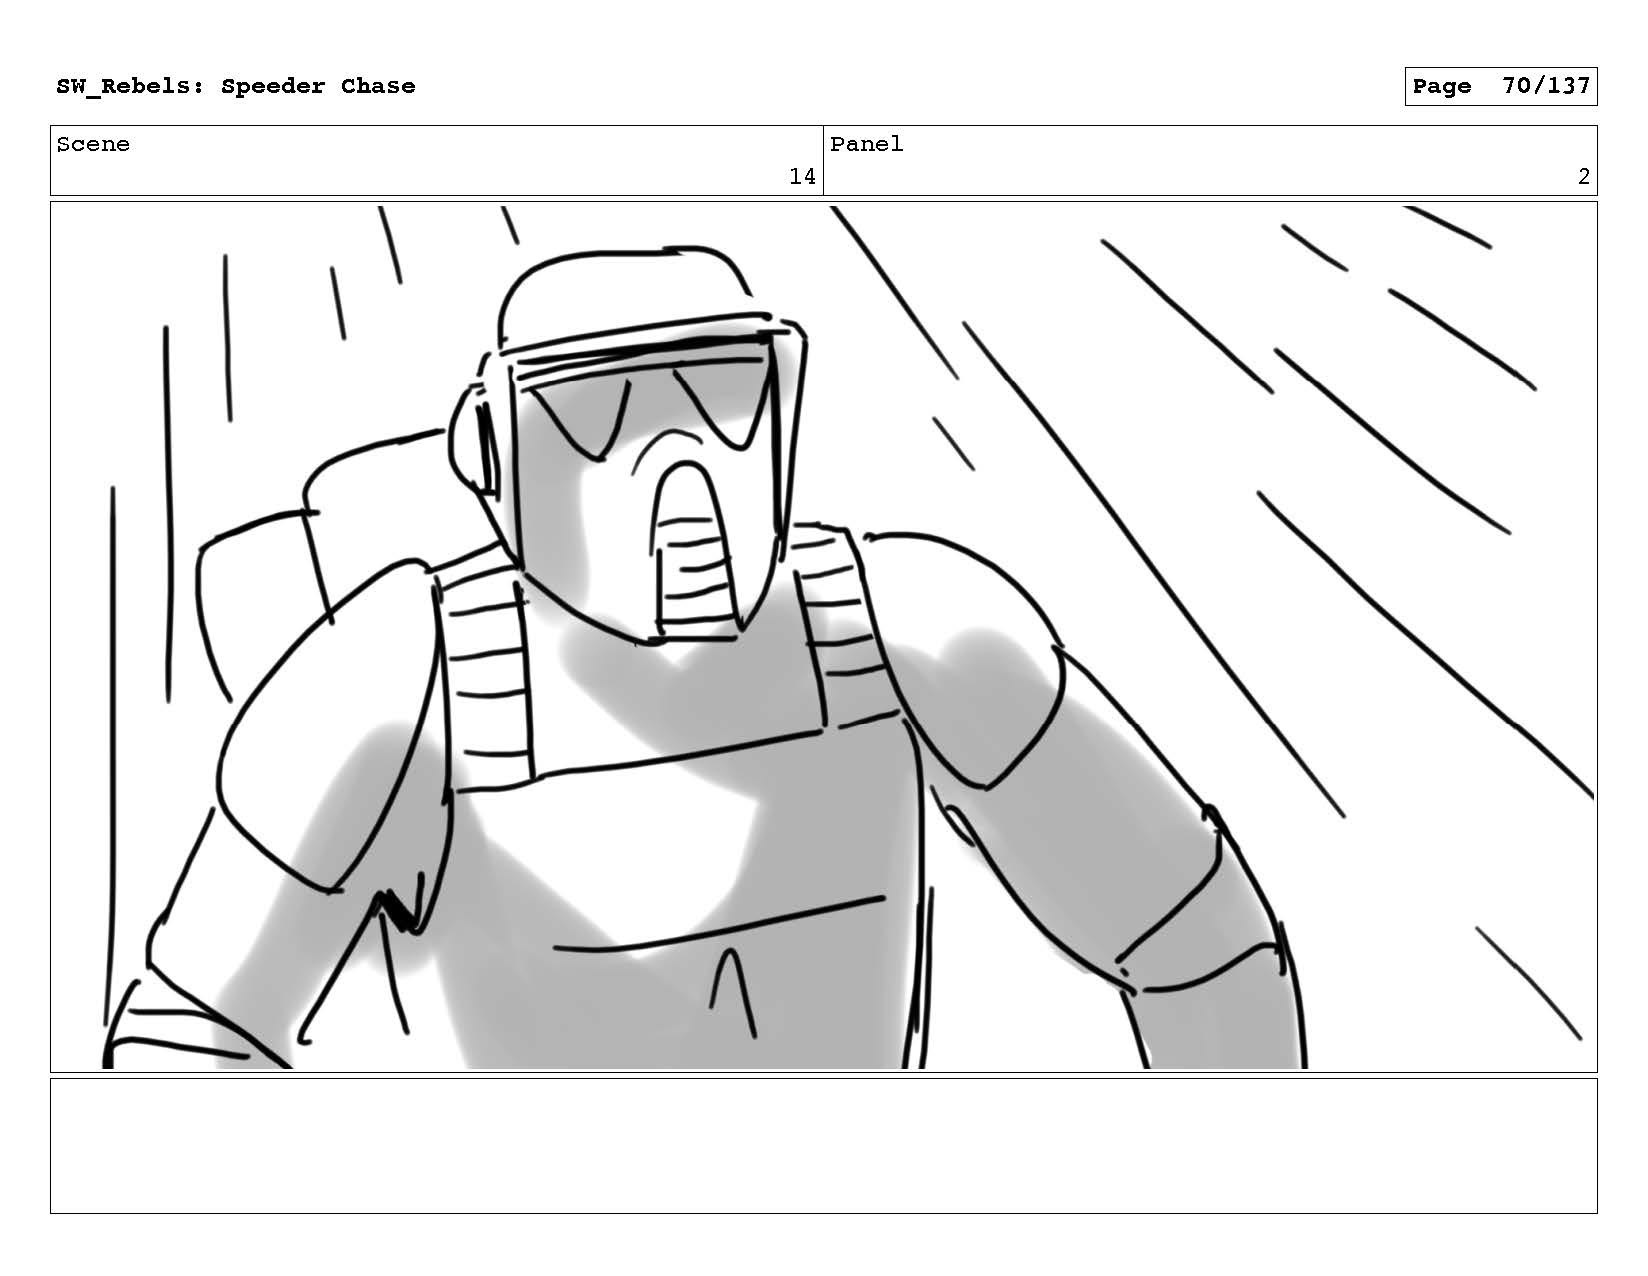The image size is (1648, 1276).
Task: Click the page number box 'Page 70/137'
Action: (1500, 87)
